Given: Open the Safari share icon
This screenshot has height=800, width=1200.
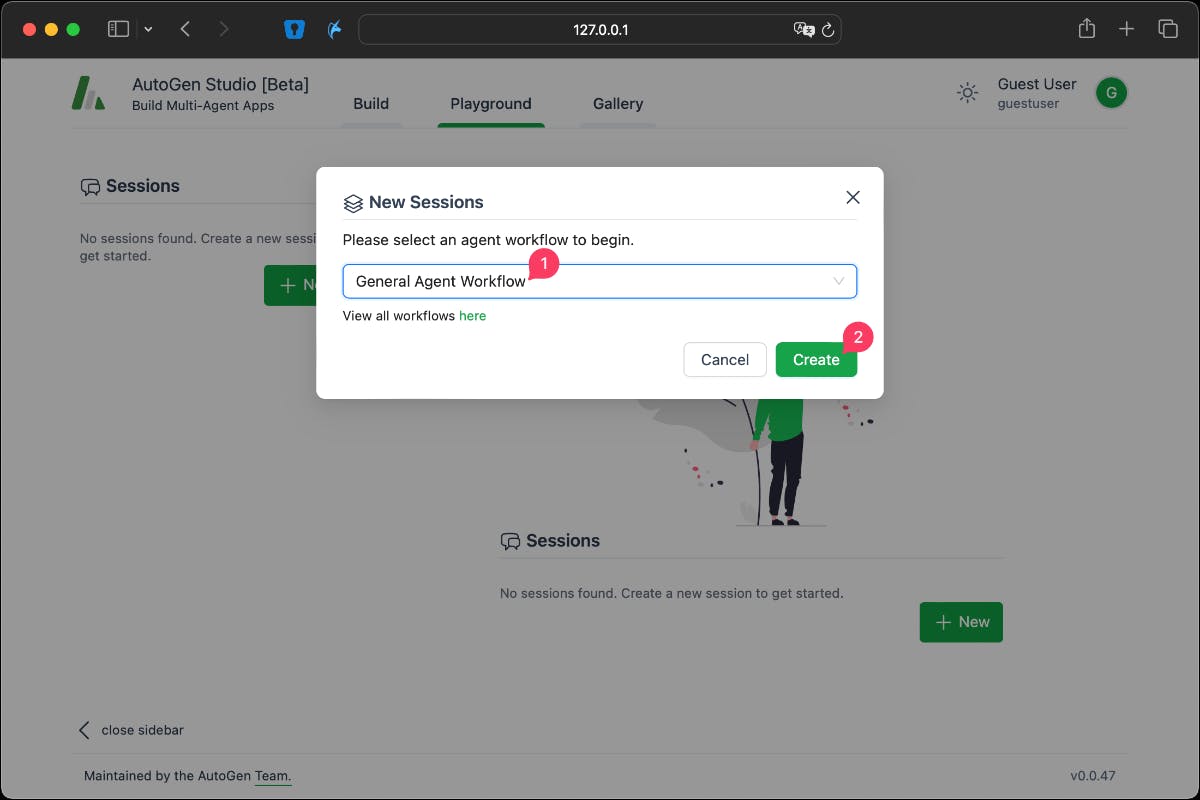Looking at the screenshot, I should [x=1087, y=29].
